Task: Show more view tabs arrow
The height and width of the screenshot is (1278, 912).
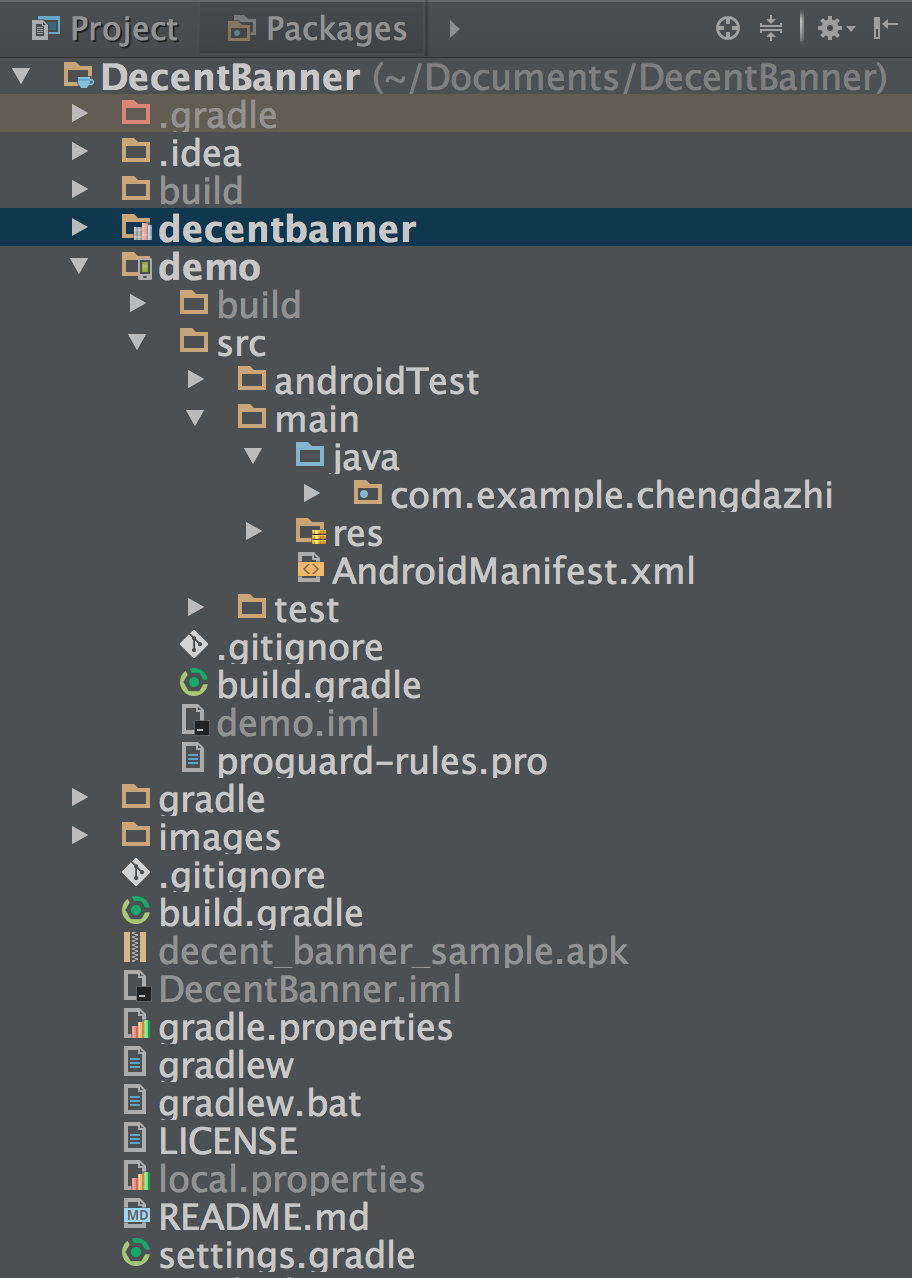Action: coord(454,29)
